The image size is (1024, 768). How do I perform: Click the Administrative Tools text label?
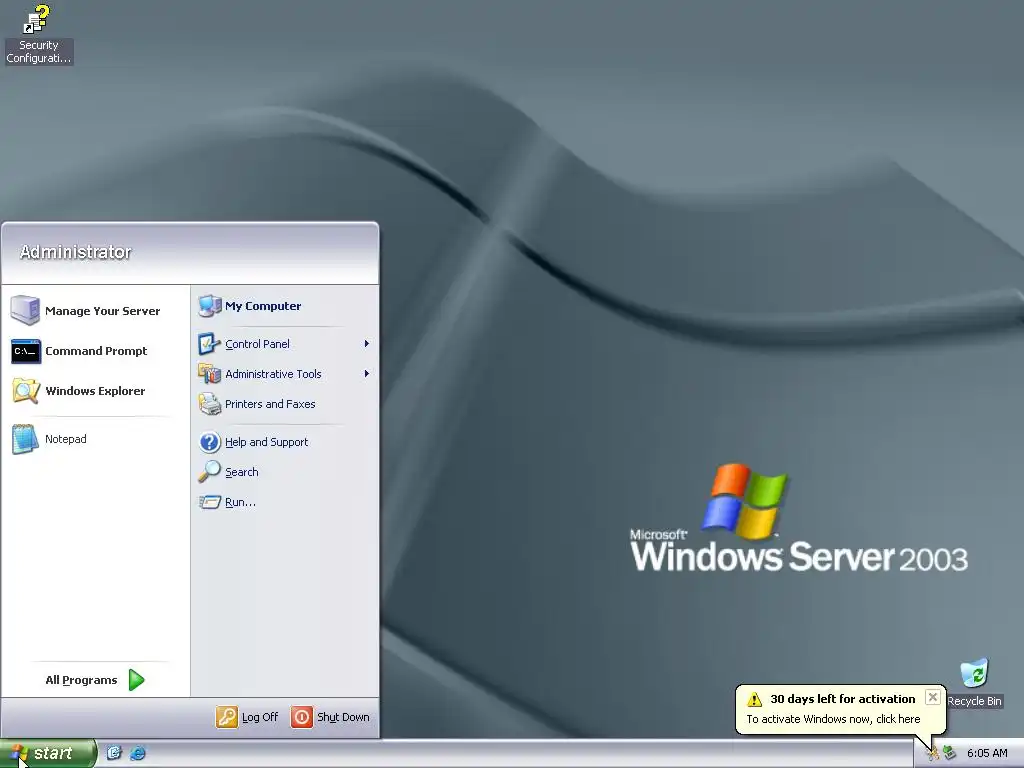[273, 374]
